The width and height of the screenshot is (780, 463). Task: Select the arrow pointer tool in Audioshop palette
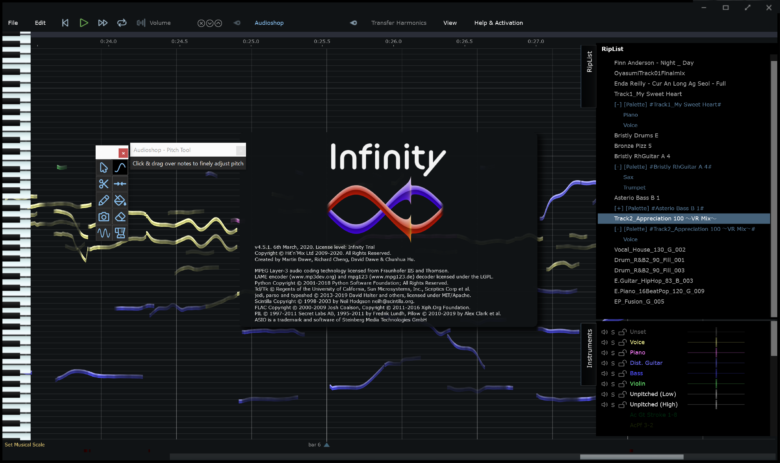(103, 168)
